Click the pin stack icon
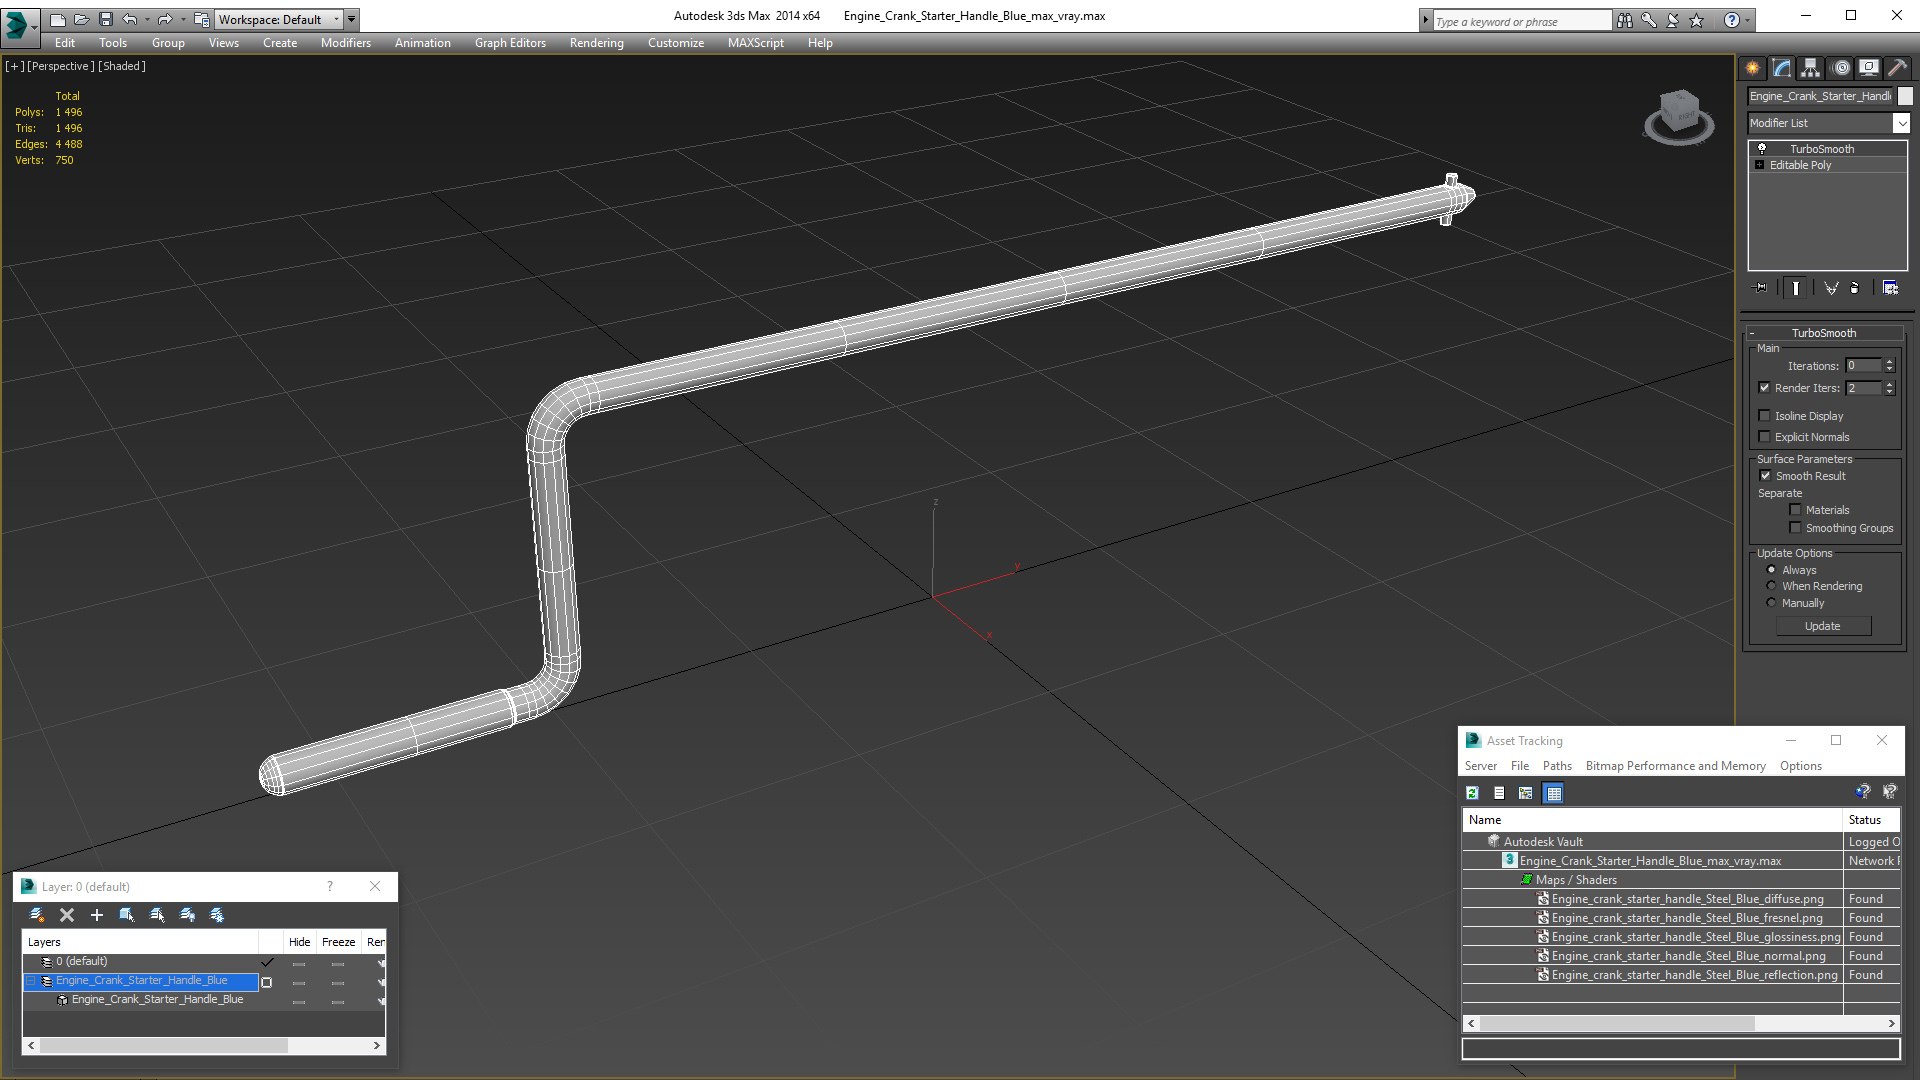1920x1080 pixels. (1761, 288)
